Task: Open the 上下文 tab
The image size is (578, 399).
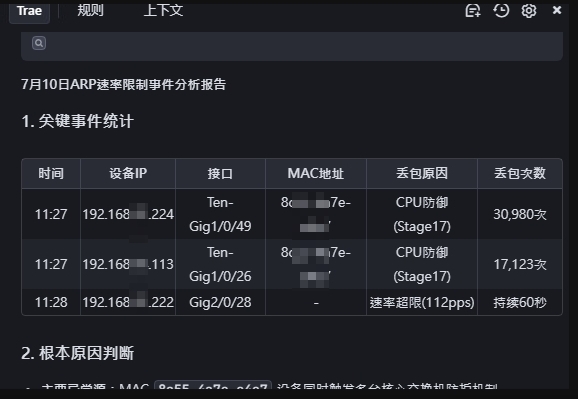Action: 163,10
